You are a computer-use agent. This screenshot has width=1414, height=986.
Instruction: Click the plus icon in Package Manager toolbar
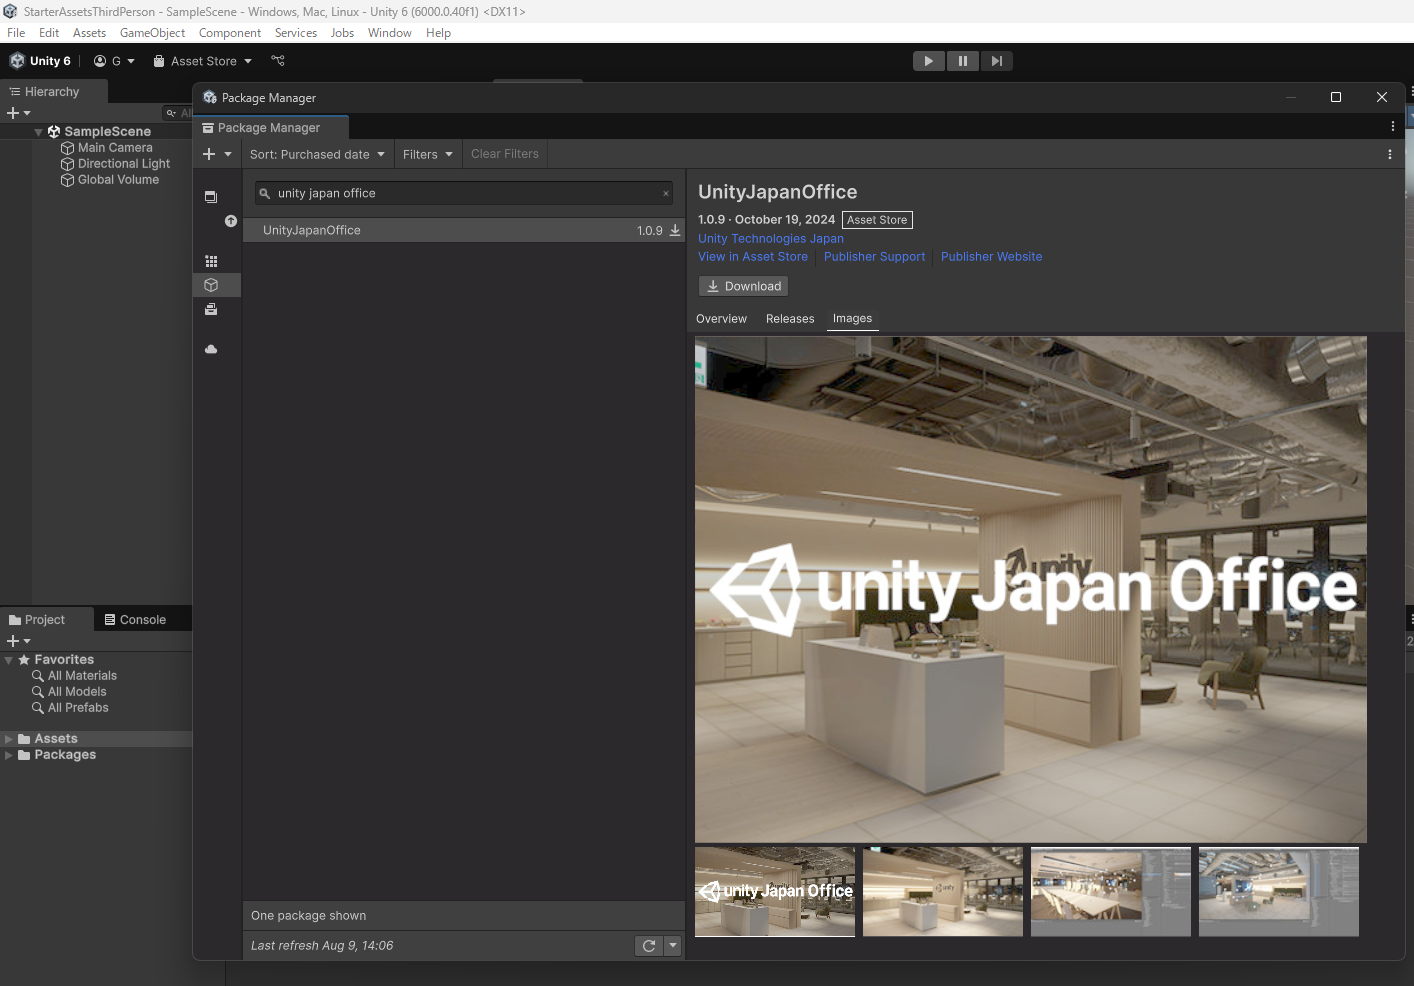[209, 154]
